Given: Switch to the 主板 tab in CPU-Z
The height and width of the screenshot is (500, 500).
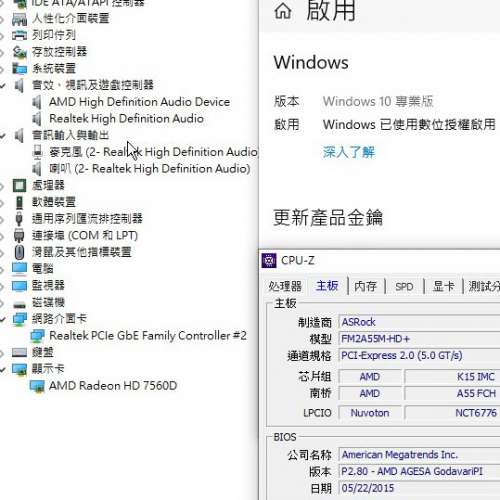Looking at the screenshot, I should click(327, 285).
